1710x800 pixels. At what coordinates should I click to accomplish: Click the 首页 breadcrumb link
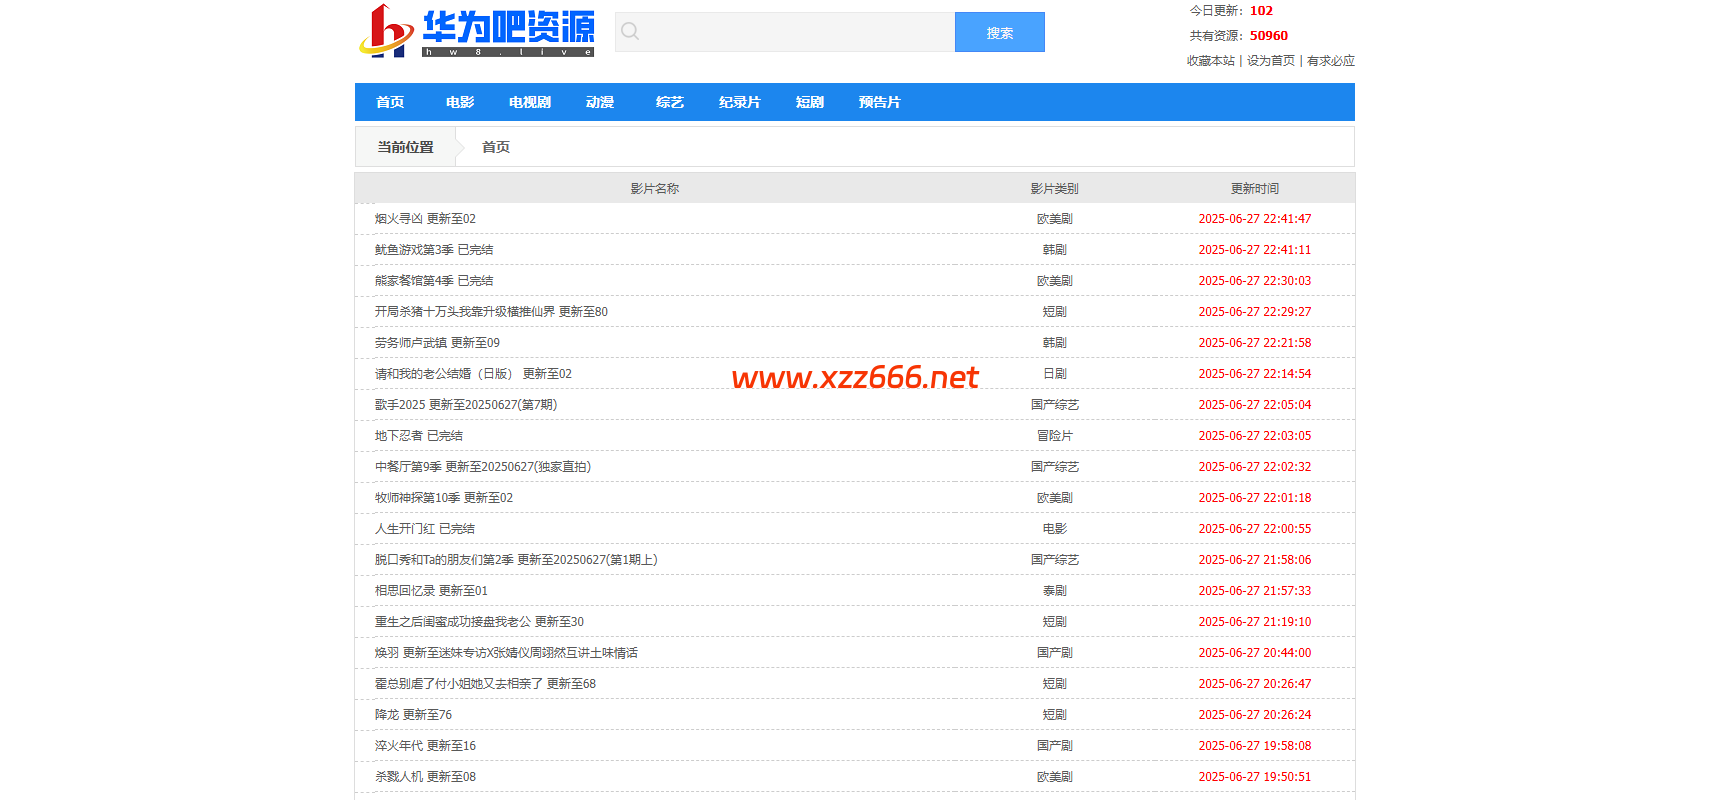pos(496,147)
